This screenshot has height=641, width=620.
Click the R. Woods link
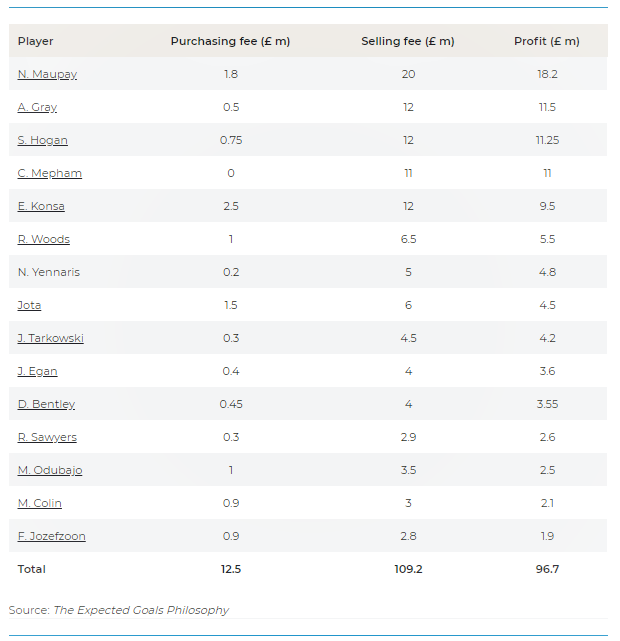tap(44, 239)
